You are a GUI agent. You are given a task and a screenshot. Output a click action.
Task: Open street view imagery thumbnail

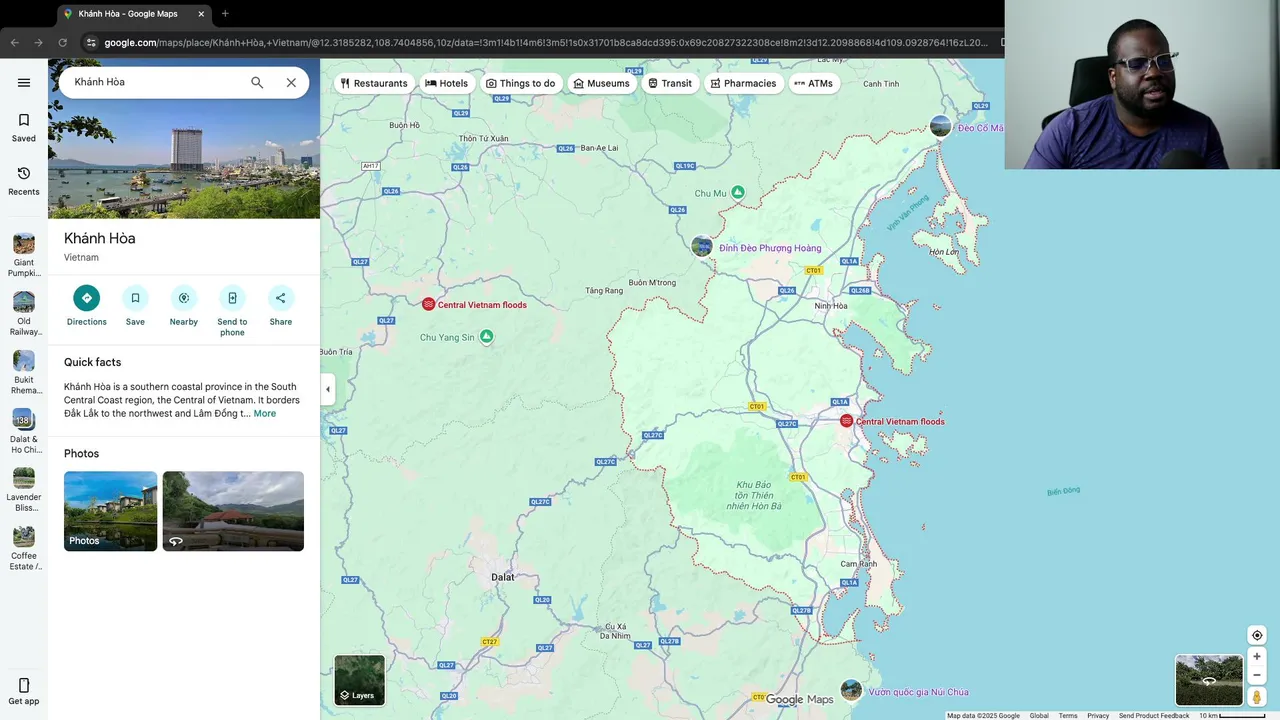point(1209,680)
